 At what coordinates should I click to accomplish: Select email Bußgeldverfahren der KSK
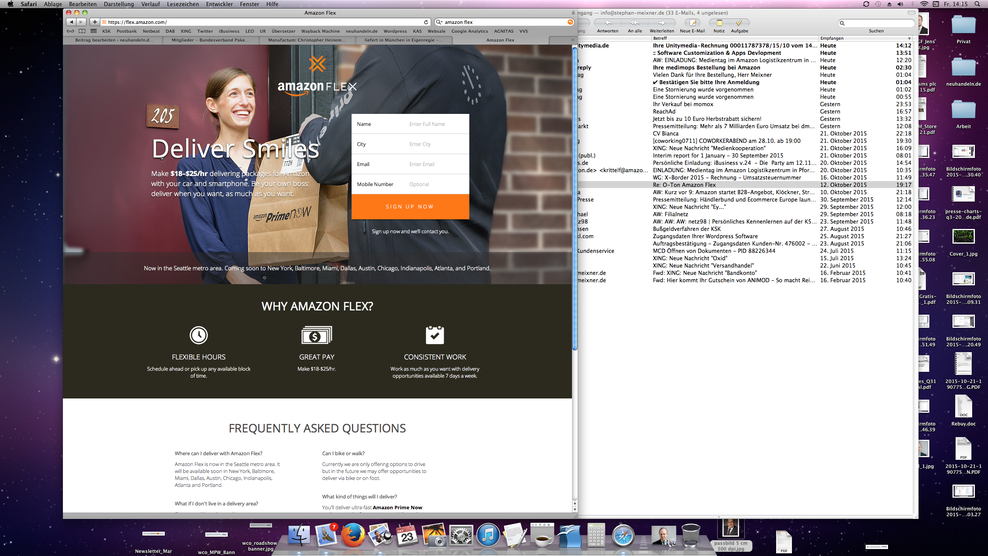click(745, 229)
